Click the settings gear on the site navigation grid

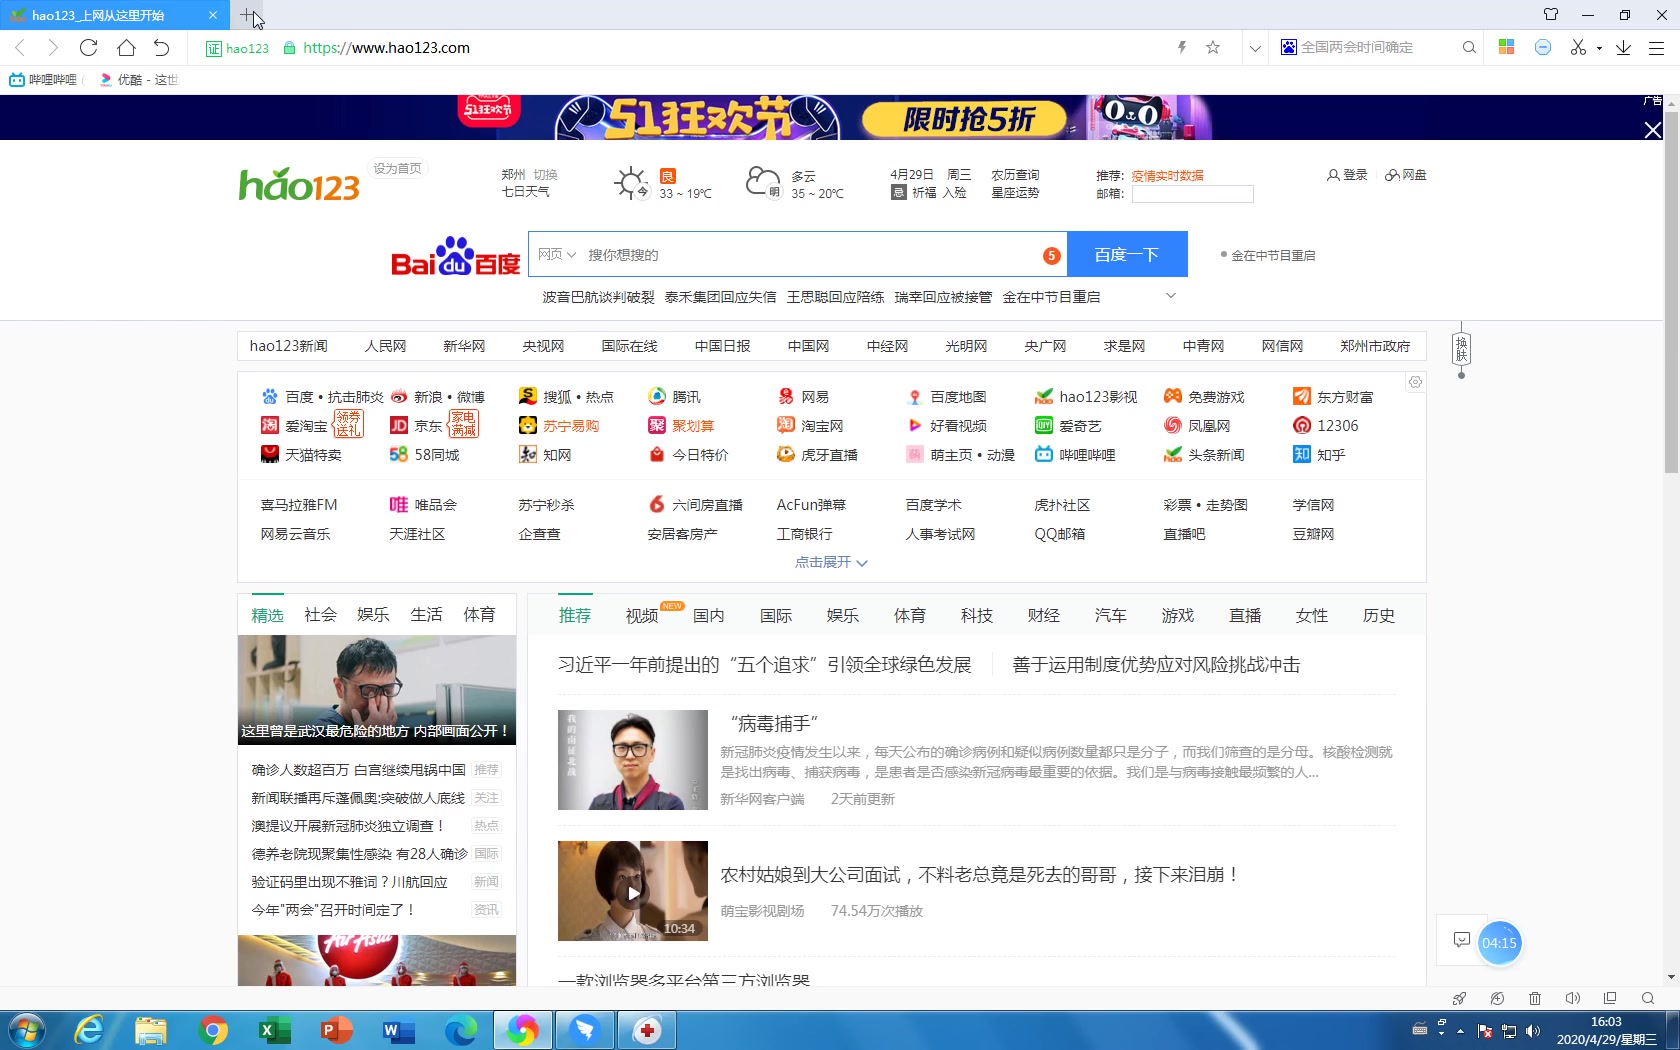(1415, 382)
